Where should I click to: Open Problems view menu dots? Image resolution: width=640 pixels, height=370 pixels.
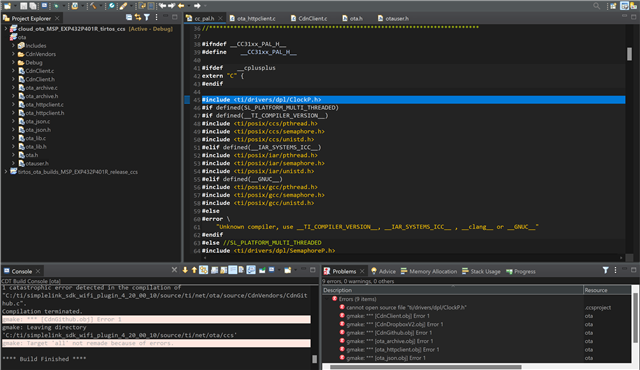615,270
